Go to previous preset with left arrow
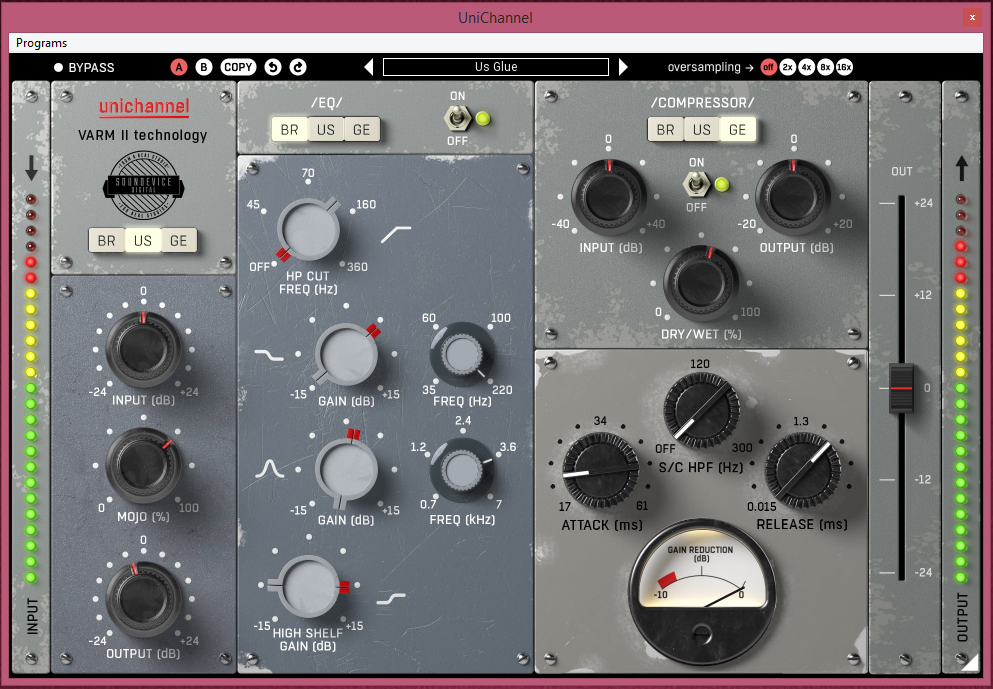The image size is (993, 689). point(369,67)
